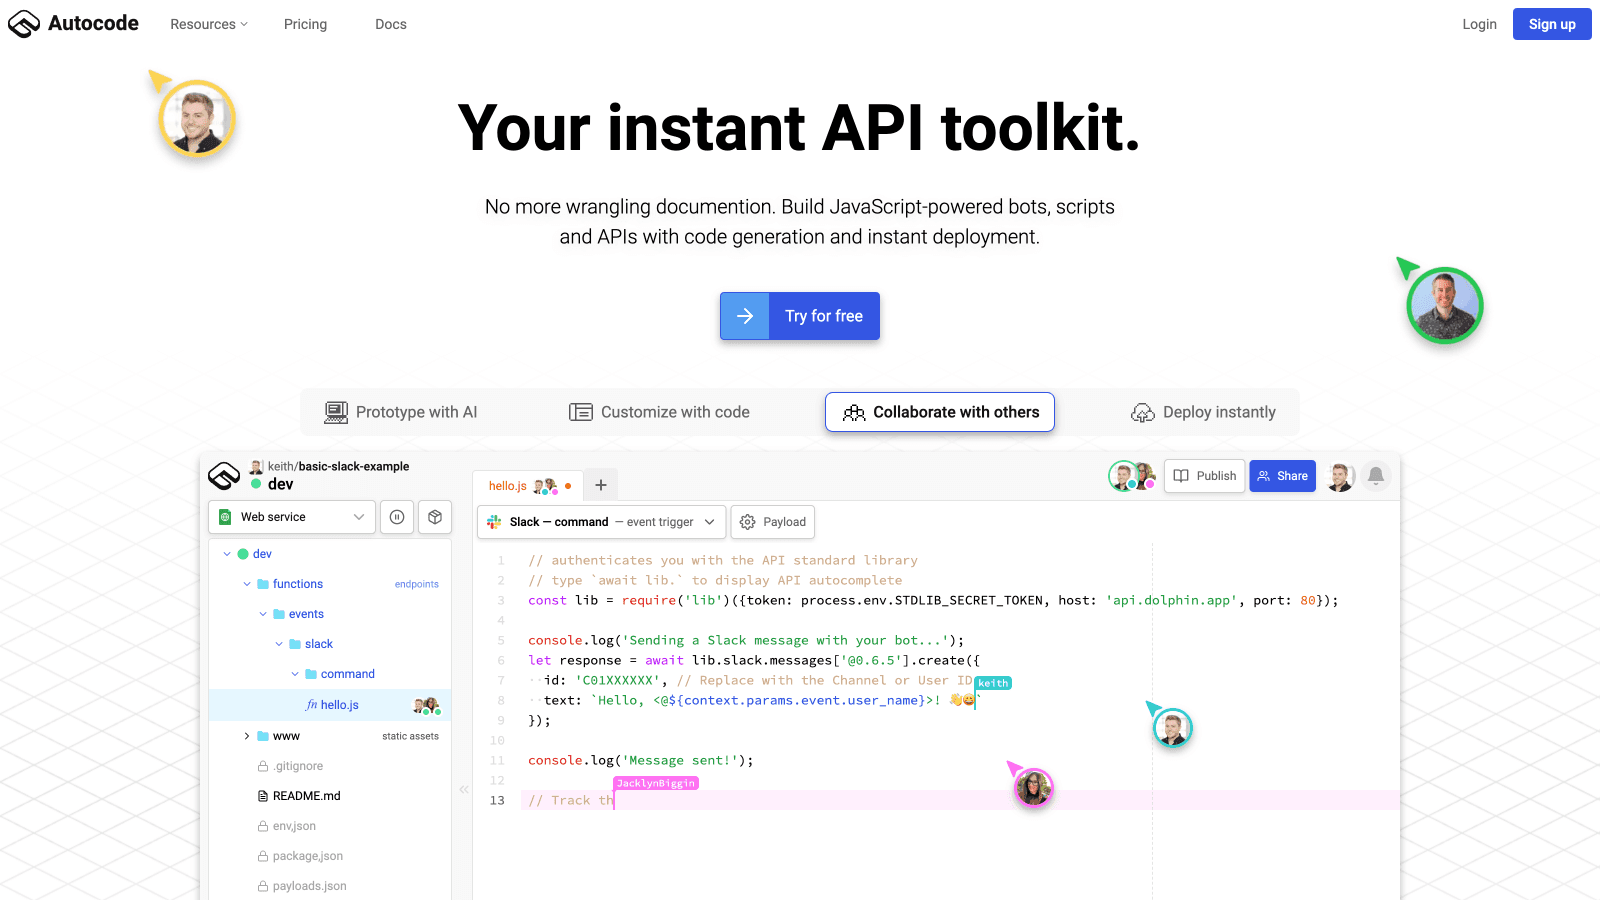Click line number 13 in the editor

497,800
